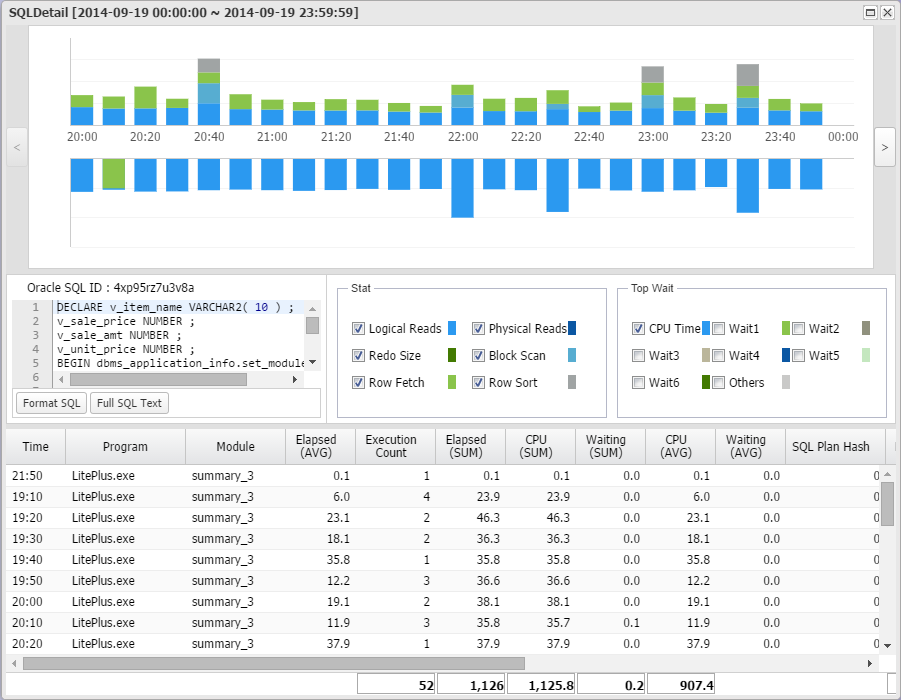Click the previous chart period arrow

(x=17, y=147)
